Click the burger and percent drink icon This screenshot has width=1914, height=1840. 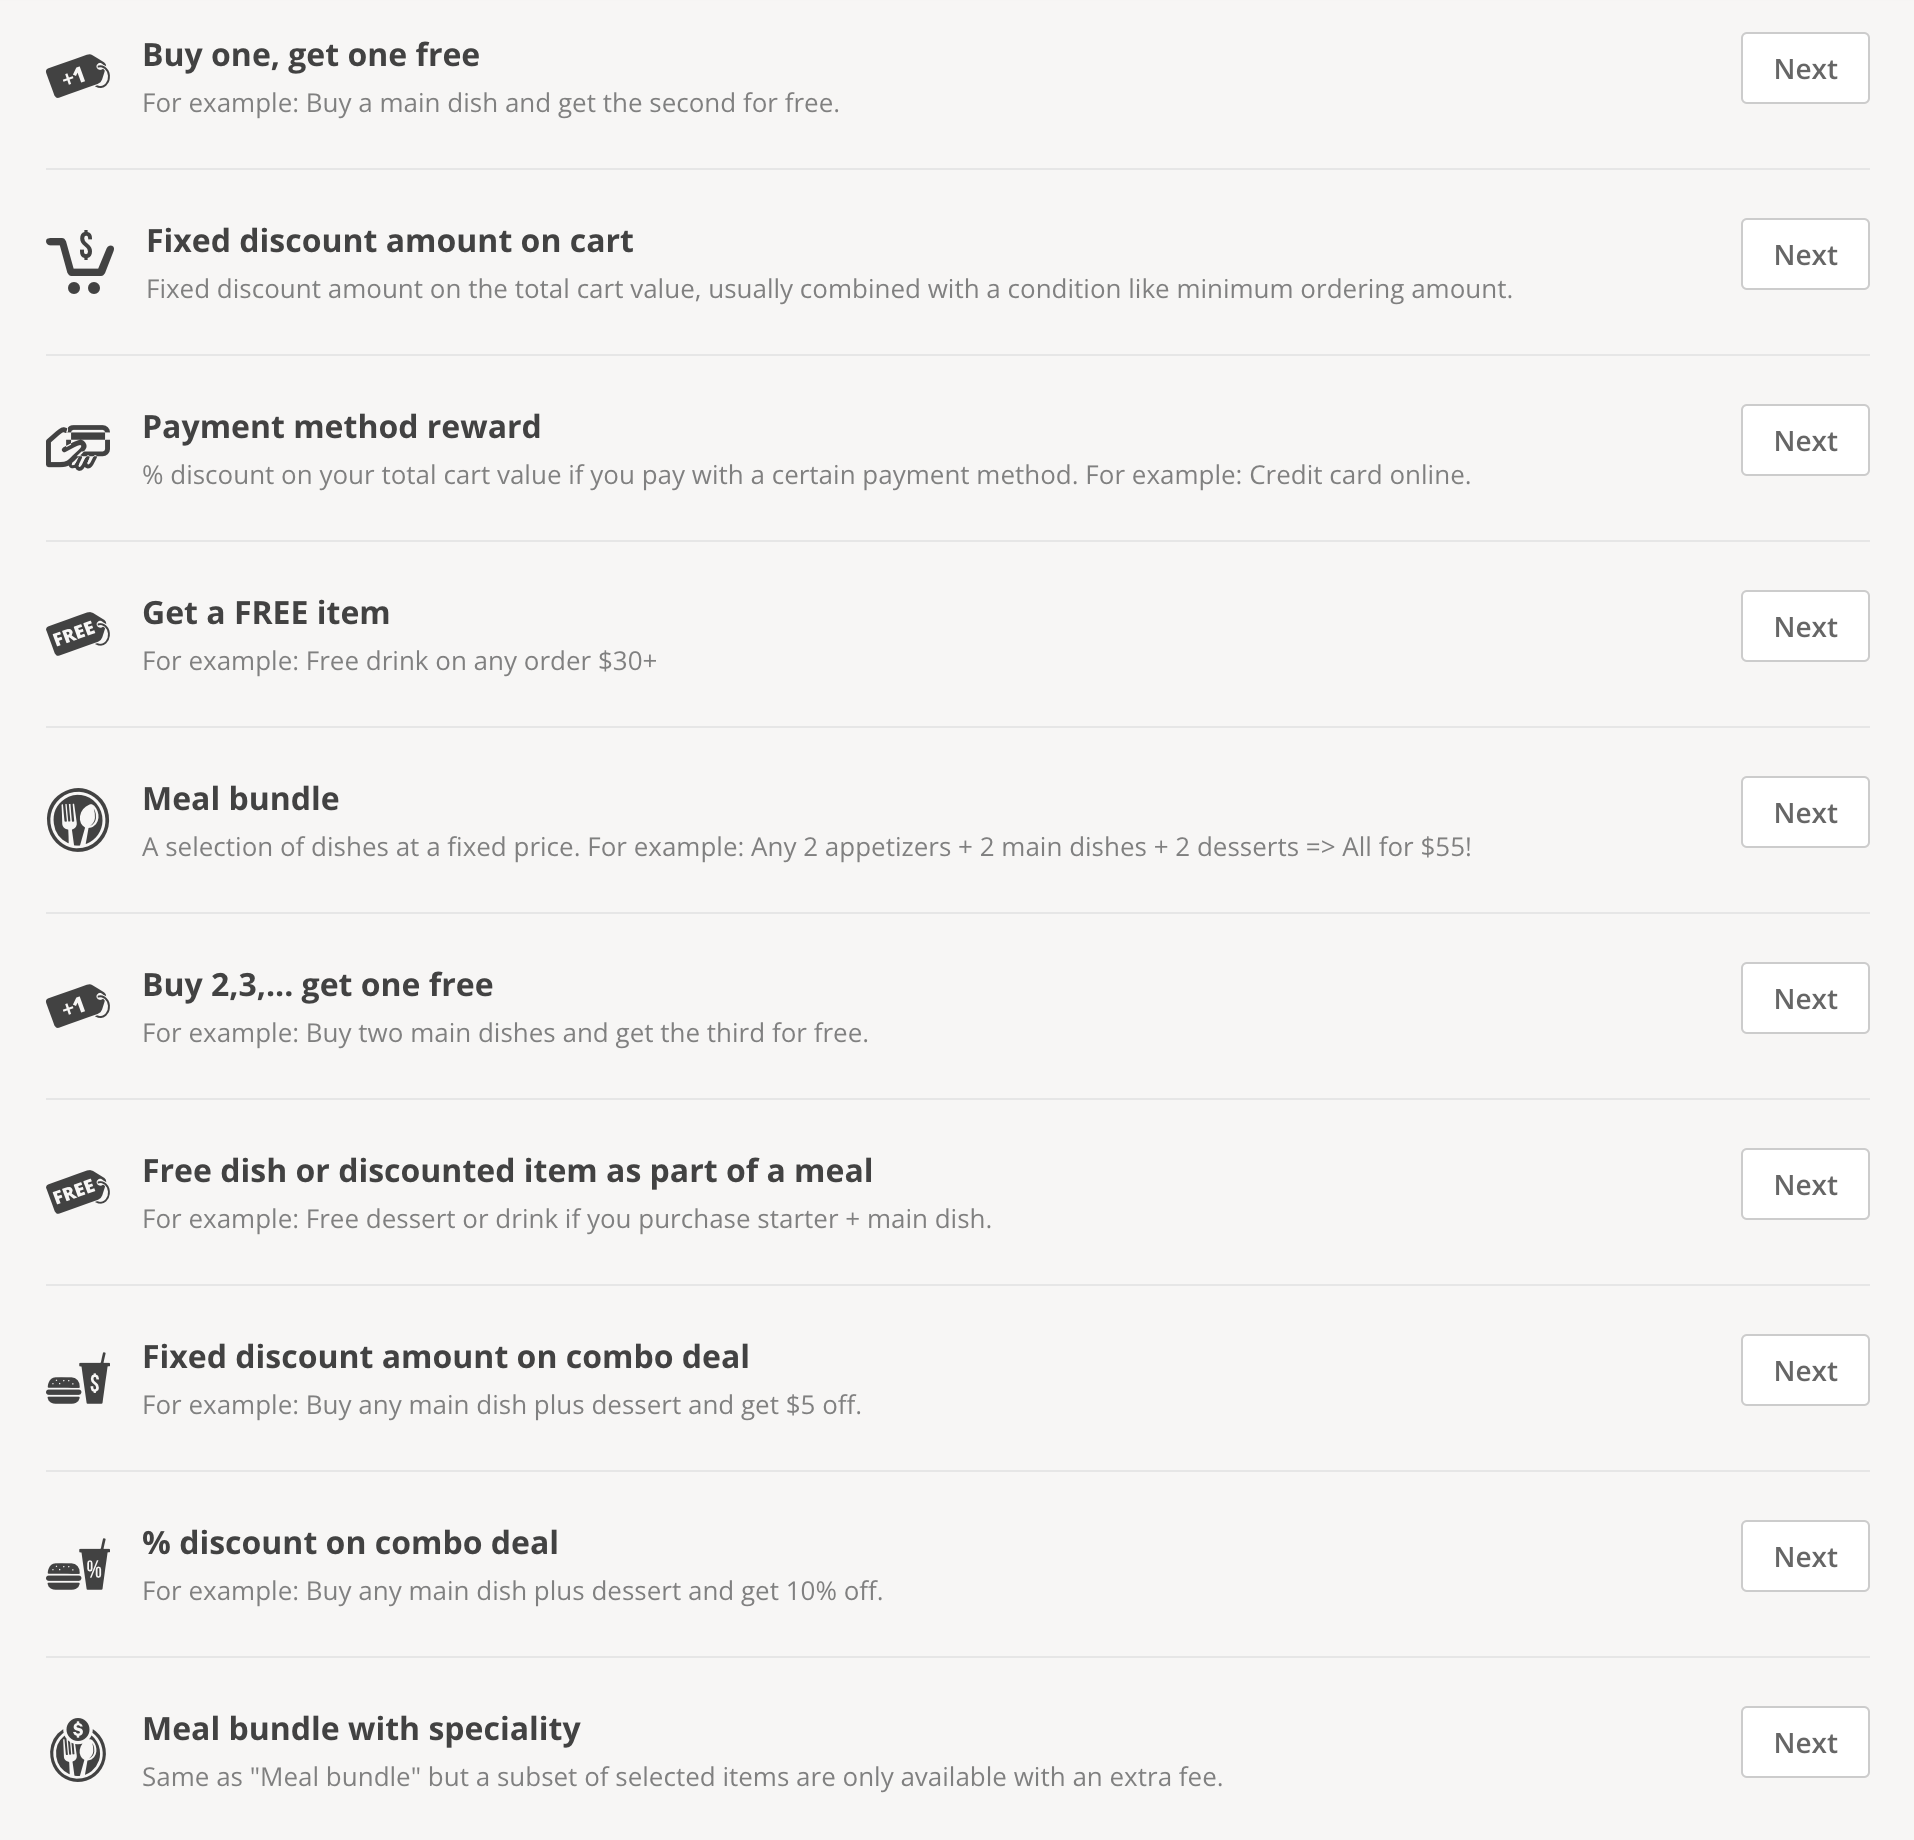(78, 1566)
